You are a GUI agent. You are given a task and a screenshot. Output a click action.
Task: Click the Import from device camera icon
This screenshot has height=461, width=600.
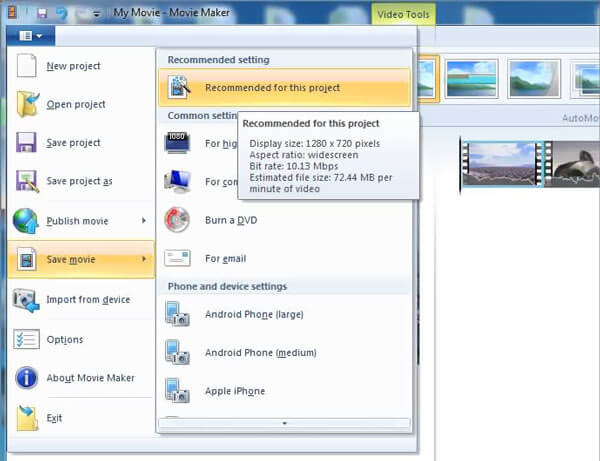pos(26,300)
